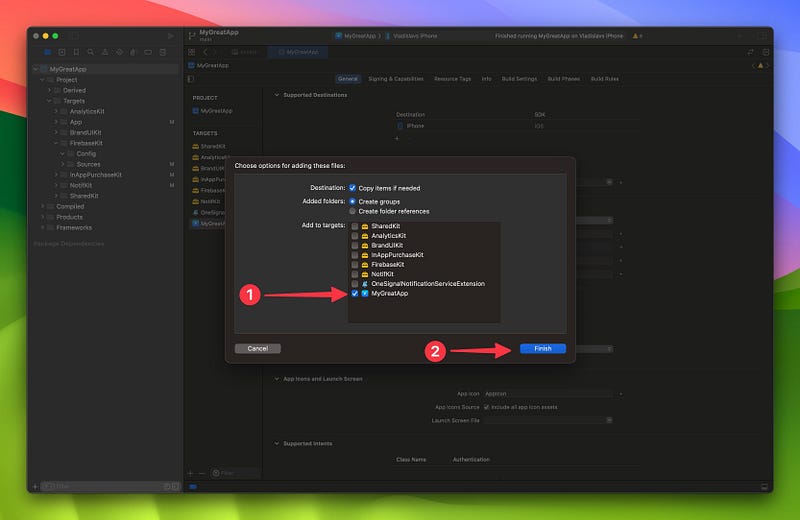Image resolution: width=800 pixels, height=520 pixels.
Task: Switch to the General tab
Action: click(347, 79)
